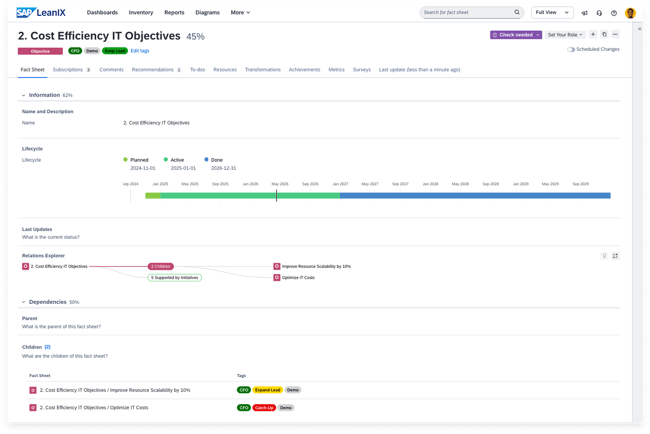The height and width of the screenshot is (434, 650).
Task: Switch to the Achievements tab
Action: (x=304, y=70)
